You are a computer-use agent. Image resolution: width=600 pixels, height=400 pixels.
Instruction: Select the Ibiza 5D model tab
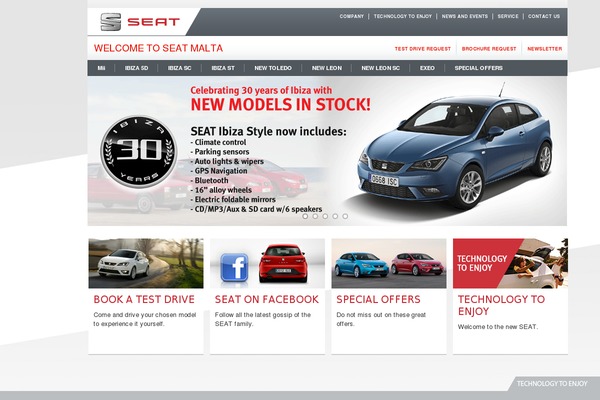[x=136, y=68]
